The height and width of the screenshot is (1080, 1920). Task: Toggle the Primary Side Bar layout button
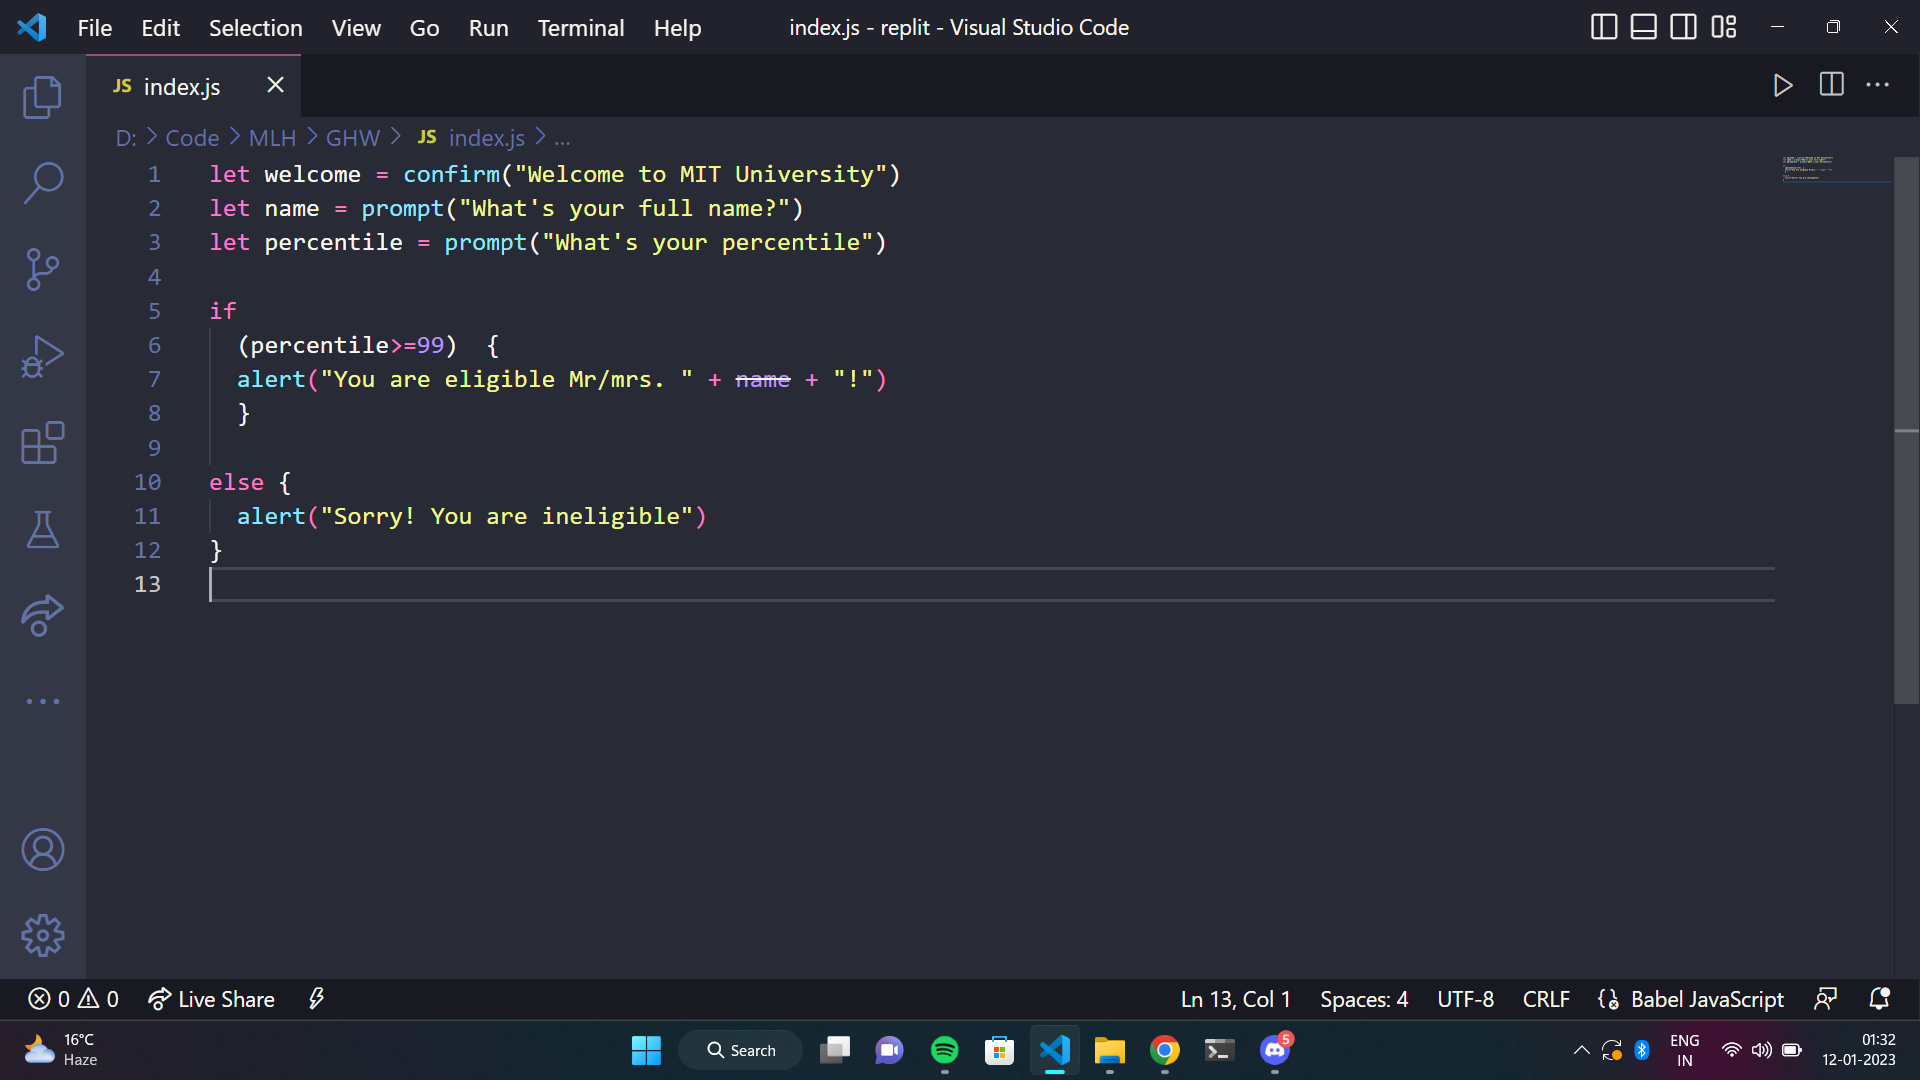point(1603,27)
